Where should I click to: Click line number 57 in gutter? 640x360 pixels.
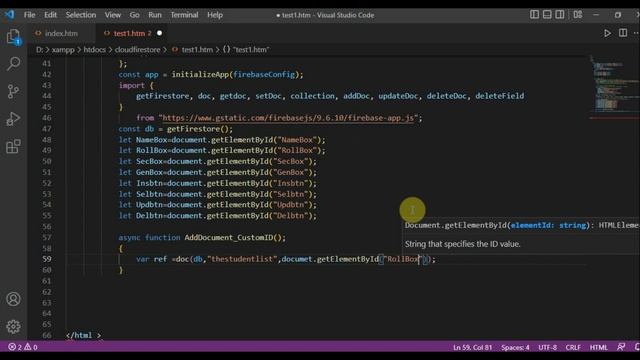click(47, 238)
